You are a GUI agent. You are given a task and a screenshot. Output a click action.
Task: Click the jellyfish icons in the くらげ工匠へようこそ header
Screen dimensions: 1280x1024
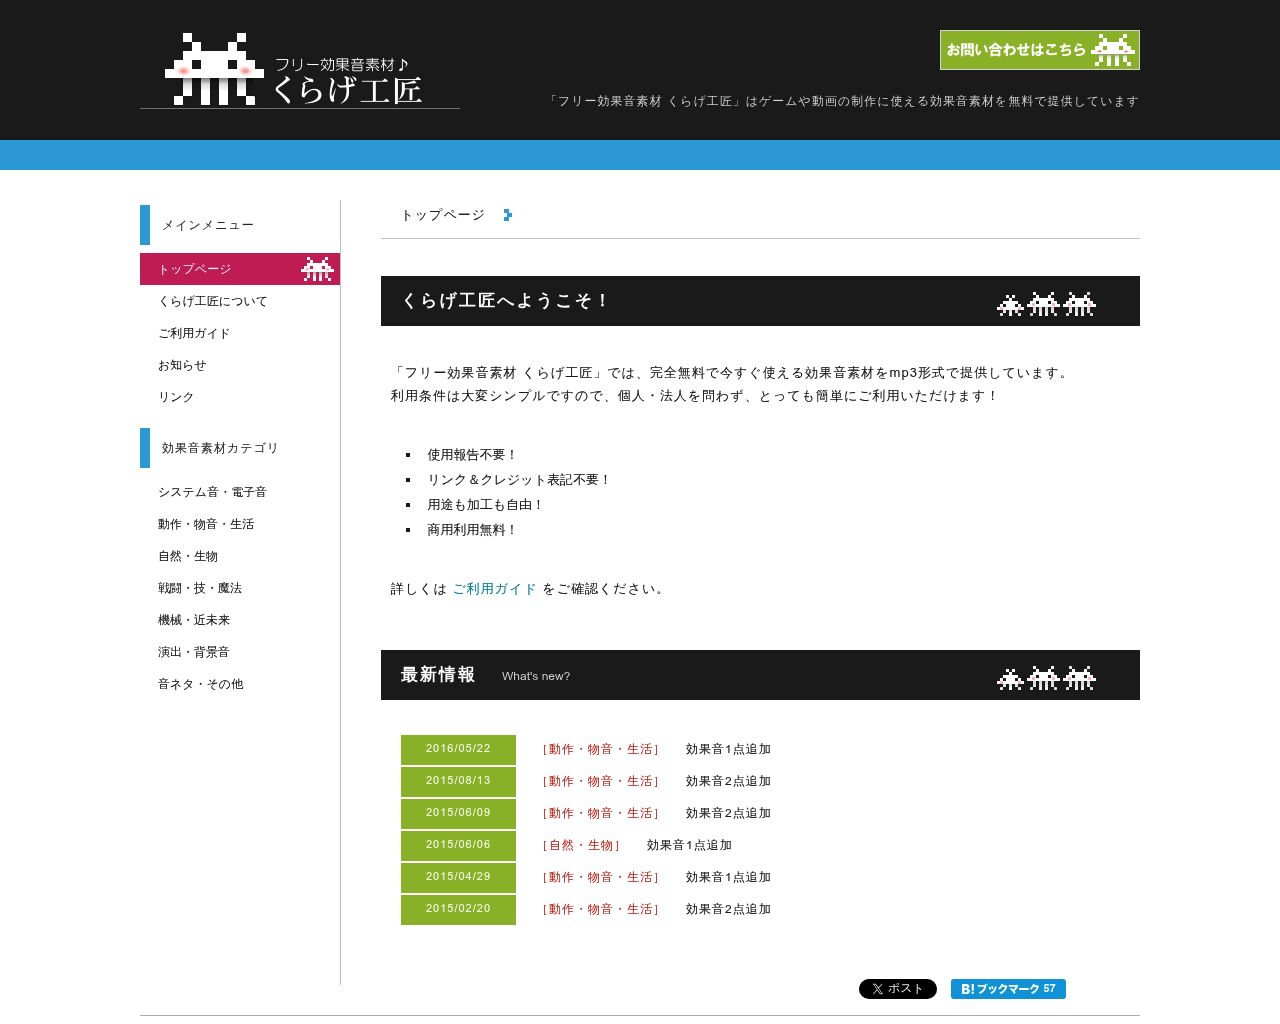[x=1046, y=304]
